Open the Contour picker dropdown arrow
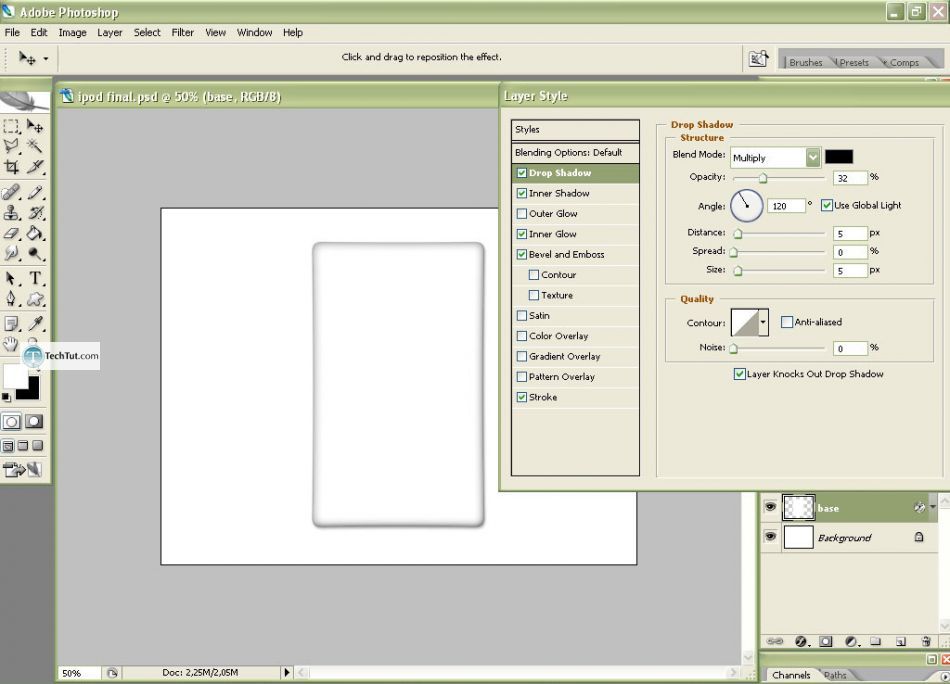Image resolution: width=950 pixels, height=684 pixels. (763, 322)
